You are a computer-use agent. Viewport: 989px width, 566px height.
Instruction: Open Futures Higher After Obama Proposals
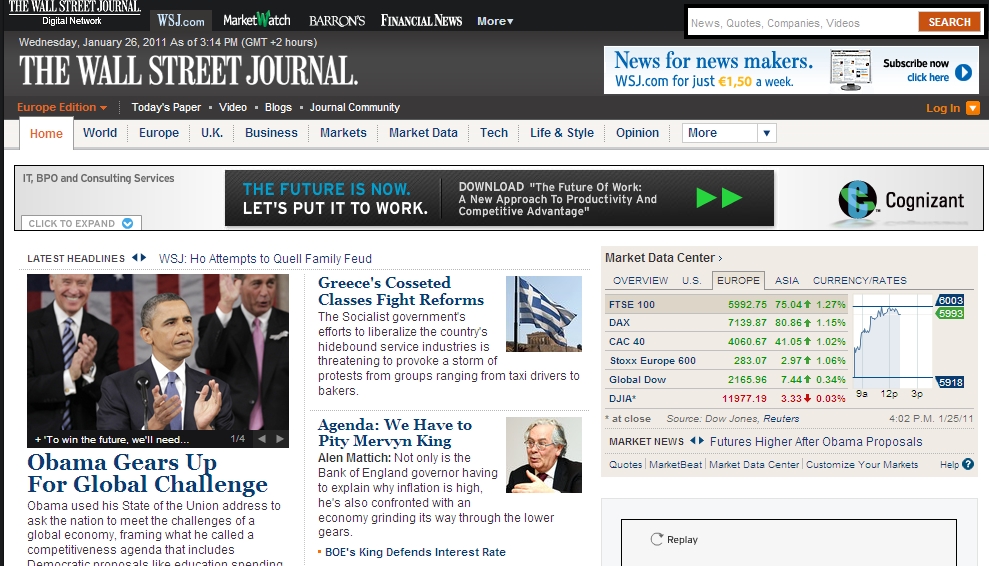pyautogui.click(x=816, y=442)
